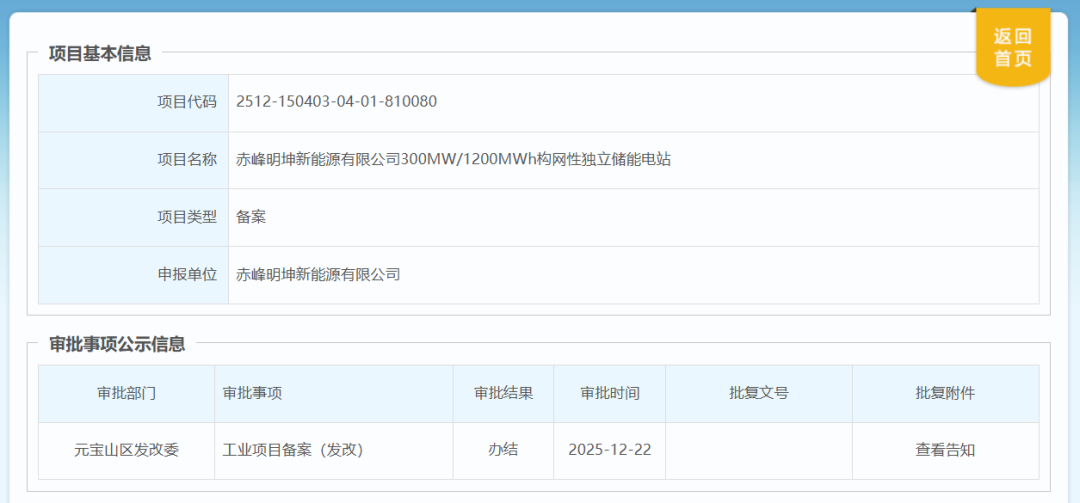Click the 返回首页 button
Viewport: 1080px width, 503px height.
1012,48
